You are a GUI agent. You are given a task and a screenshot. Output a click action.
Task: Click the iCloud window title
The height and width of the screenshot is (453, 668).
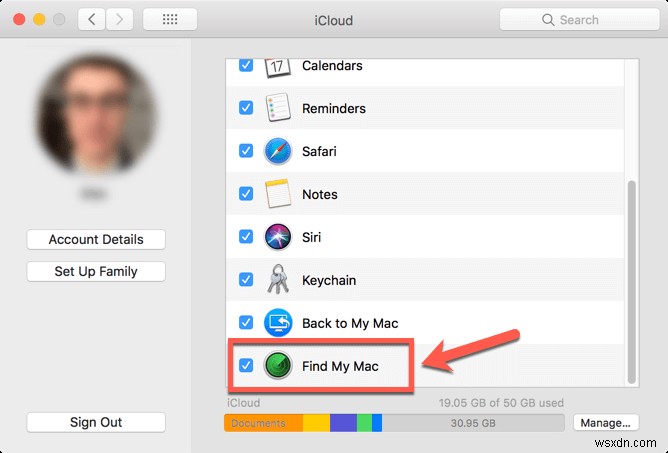click(334, 20)
